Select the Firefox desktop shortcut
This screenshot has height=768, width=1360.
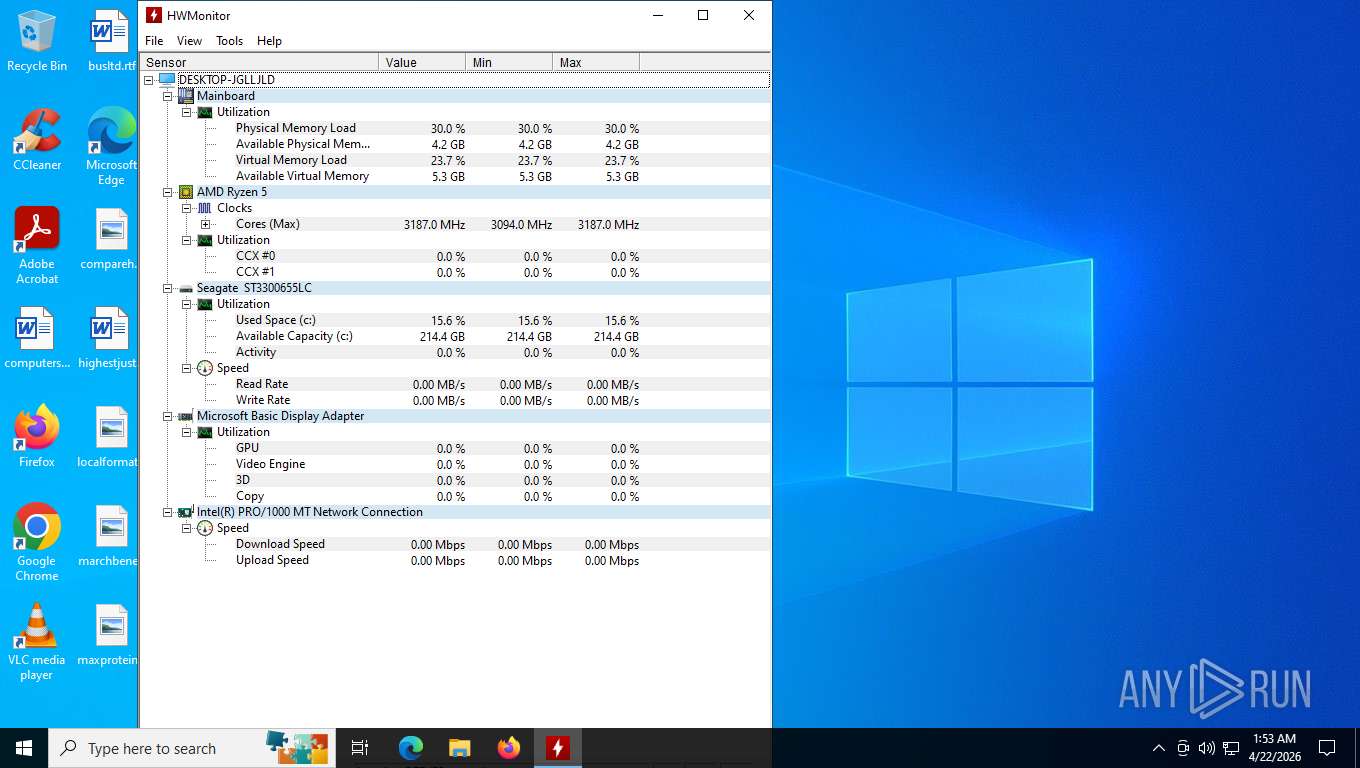(37, 437)
